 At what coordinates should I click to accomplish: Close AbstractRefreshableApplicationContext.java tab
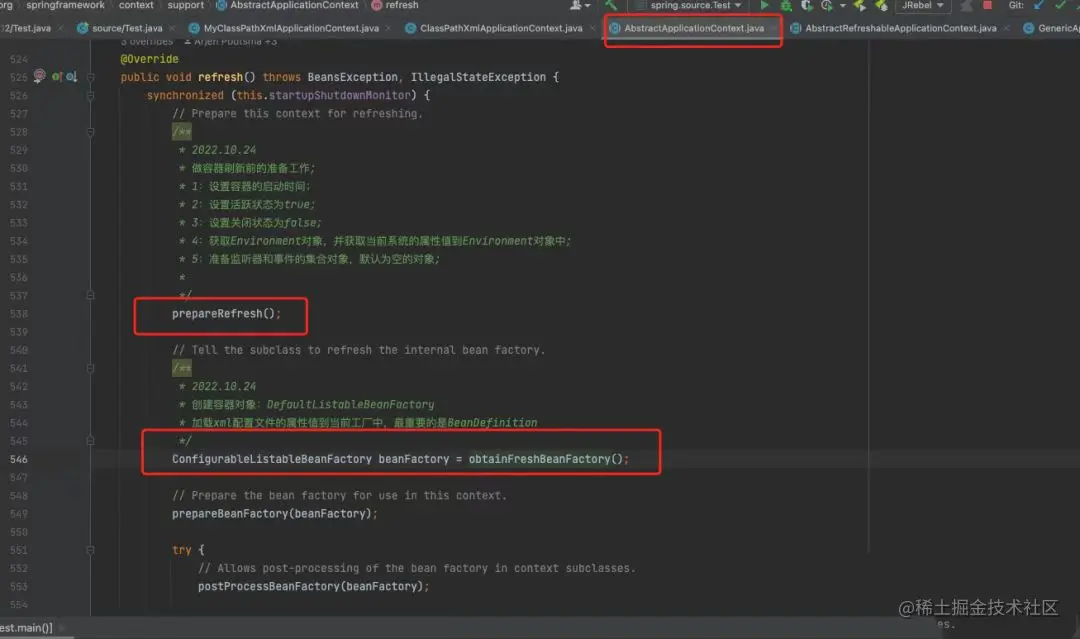[1006, 28]
